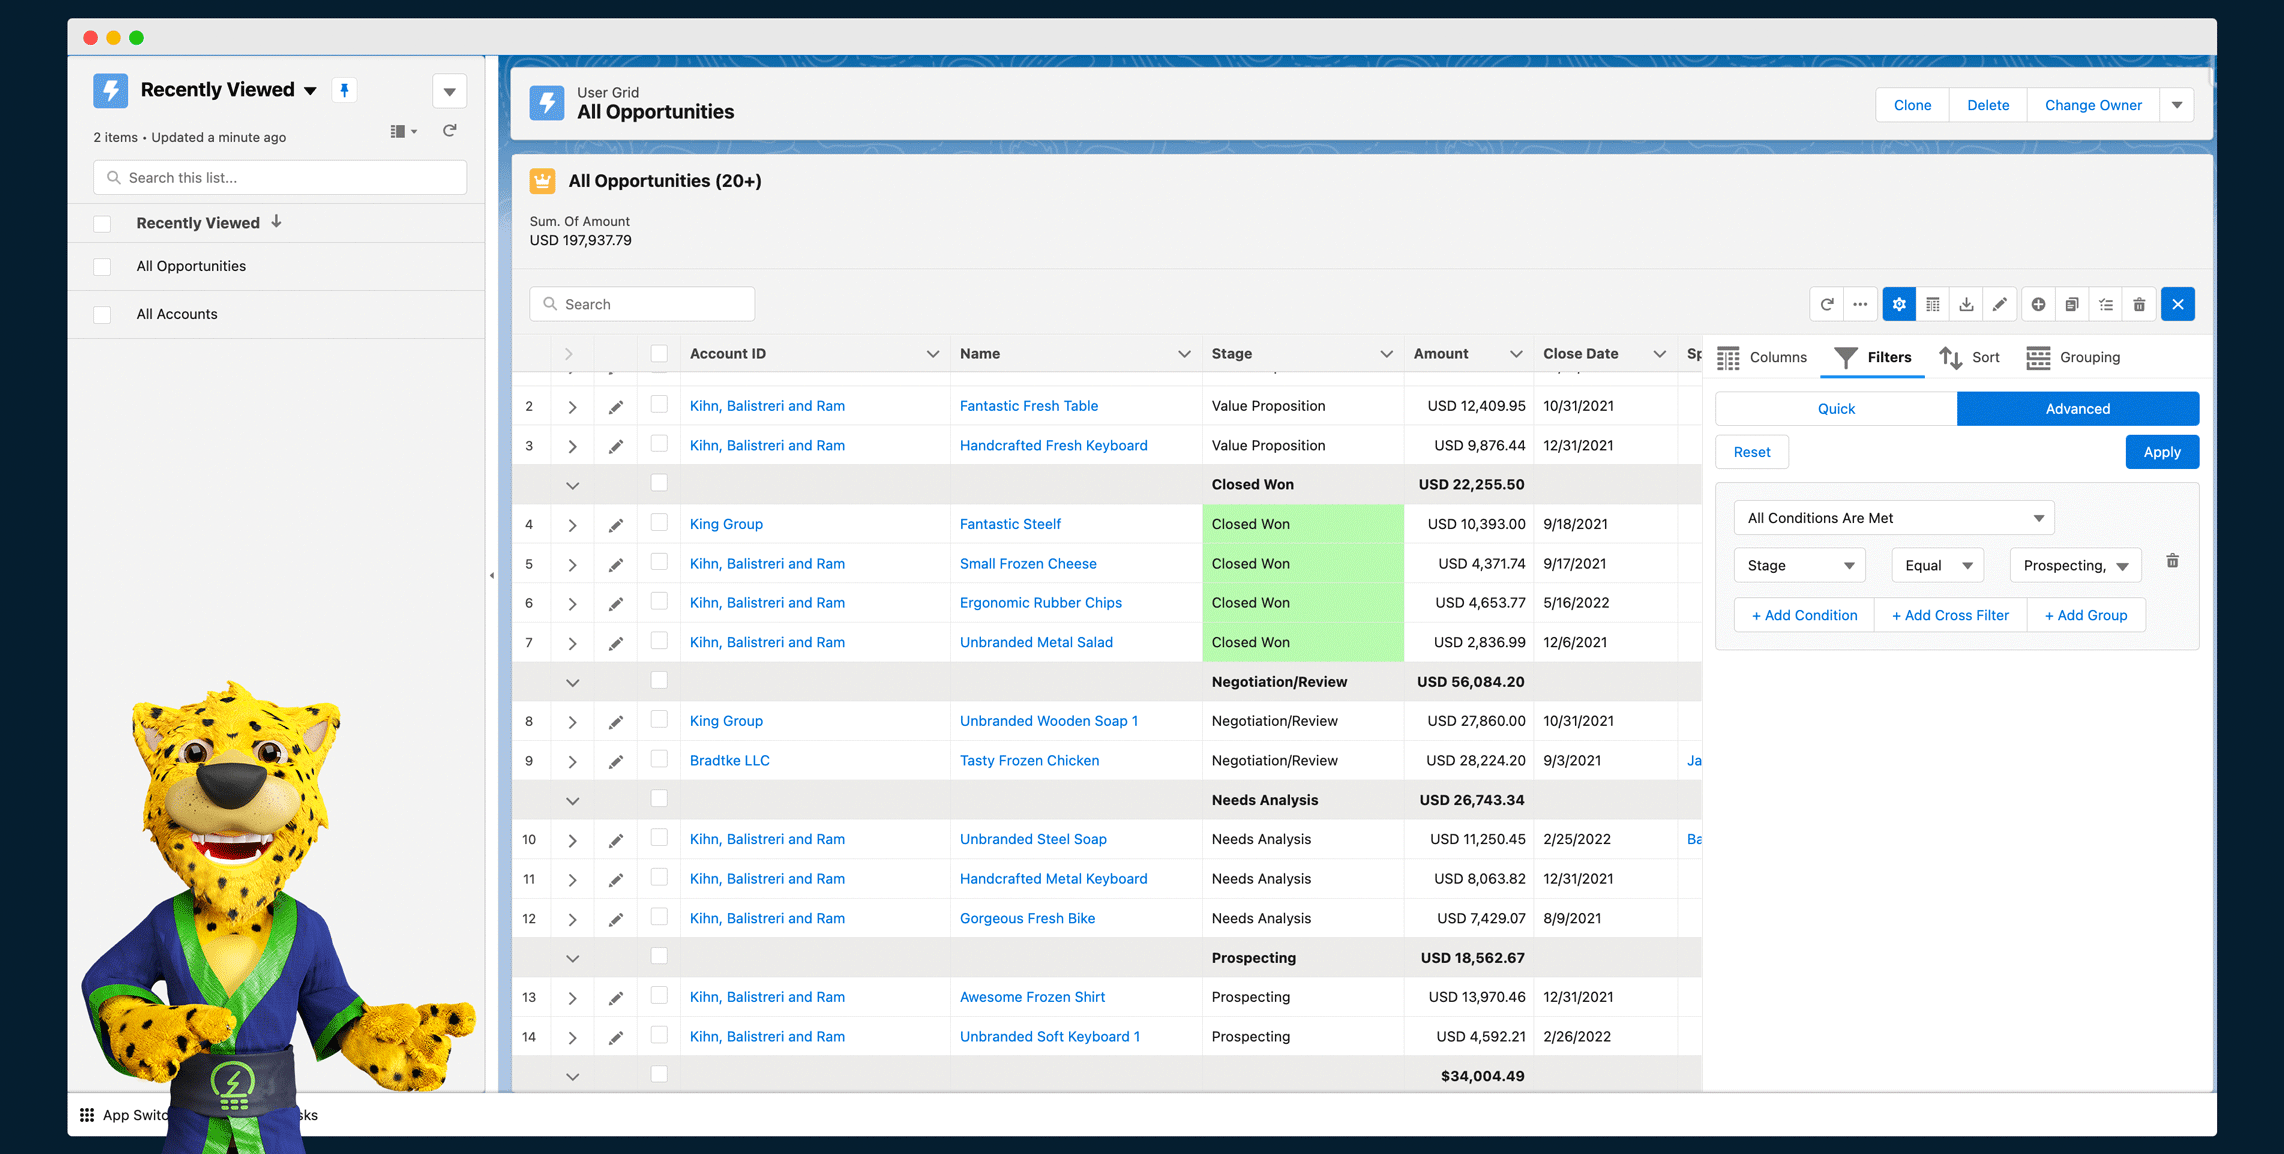
Task: Click the Apply filters button
Action: click(x=2161, y=452)
